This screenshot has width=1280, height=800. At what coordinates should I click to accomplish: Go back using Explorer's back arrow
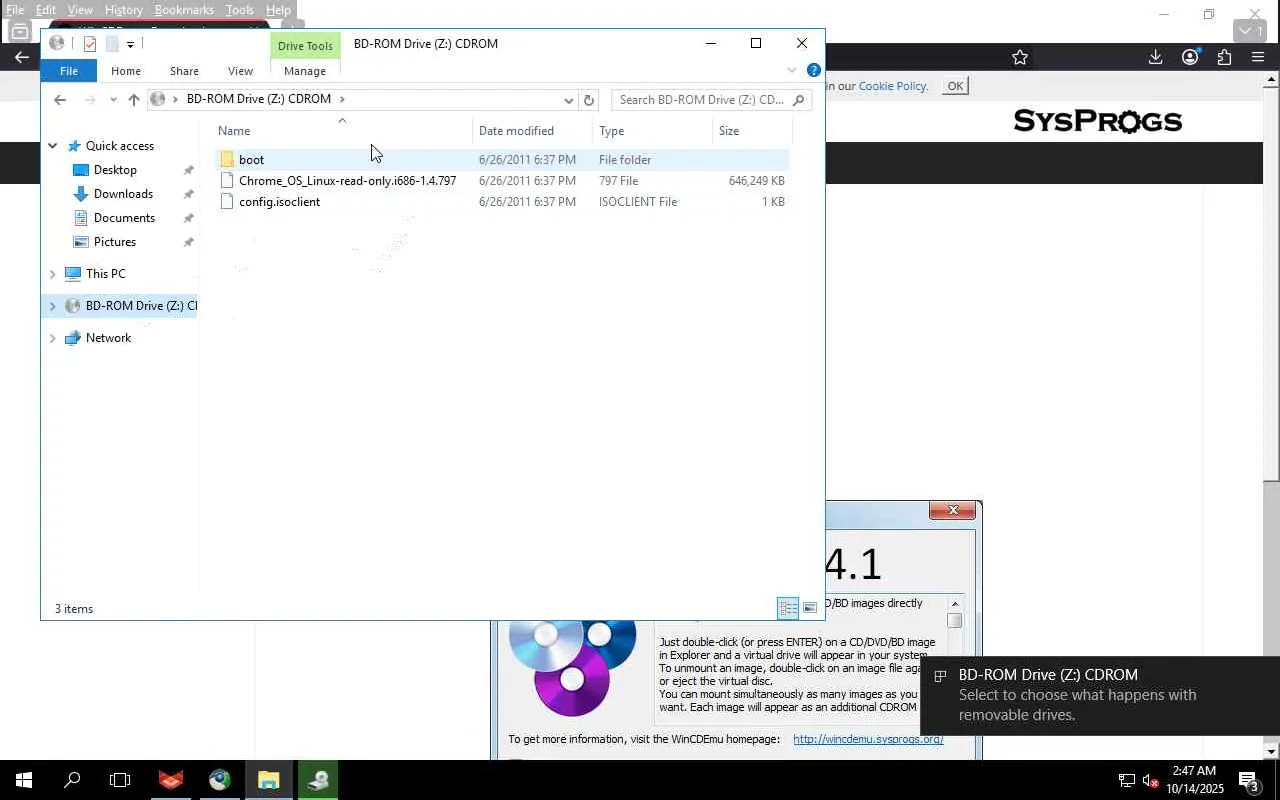[60, 100]
